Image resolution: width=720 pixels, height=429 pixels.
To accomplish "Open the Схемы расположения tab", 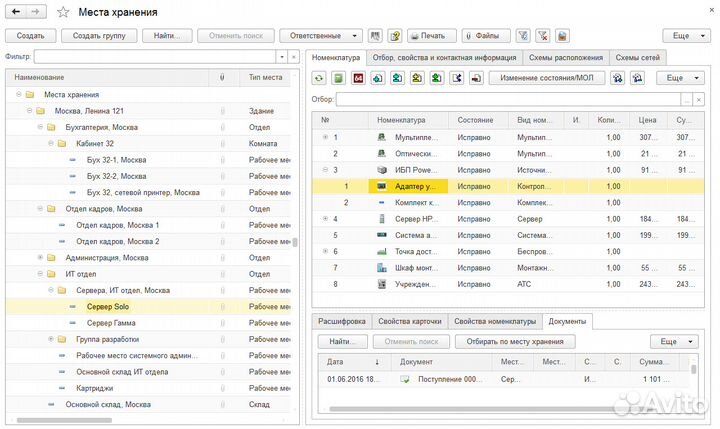I will 566,58.
